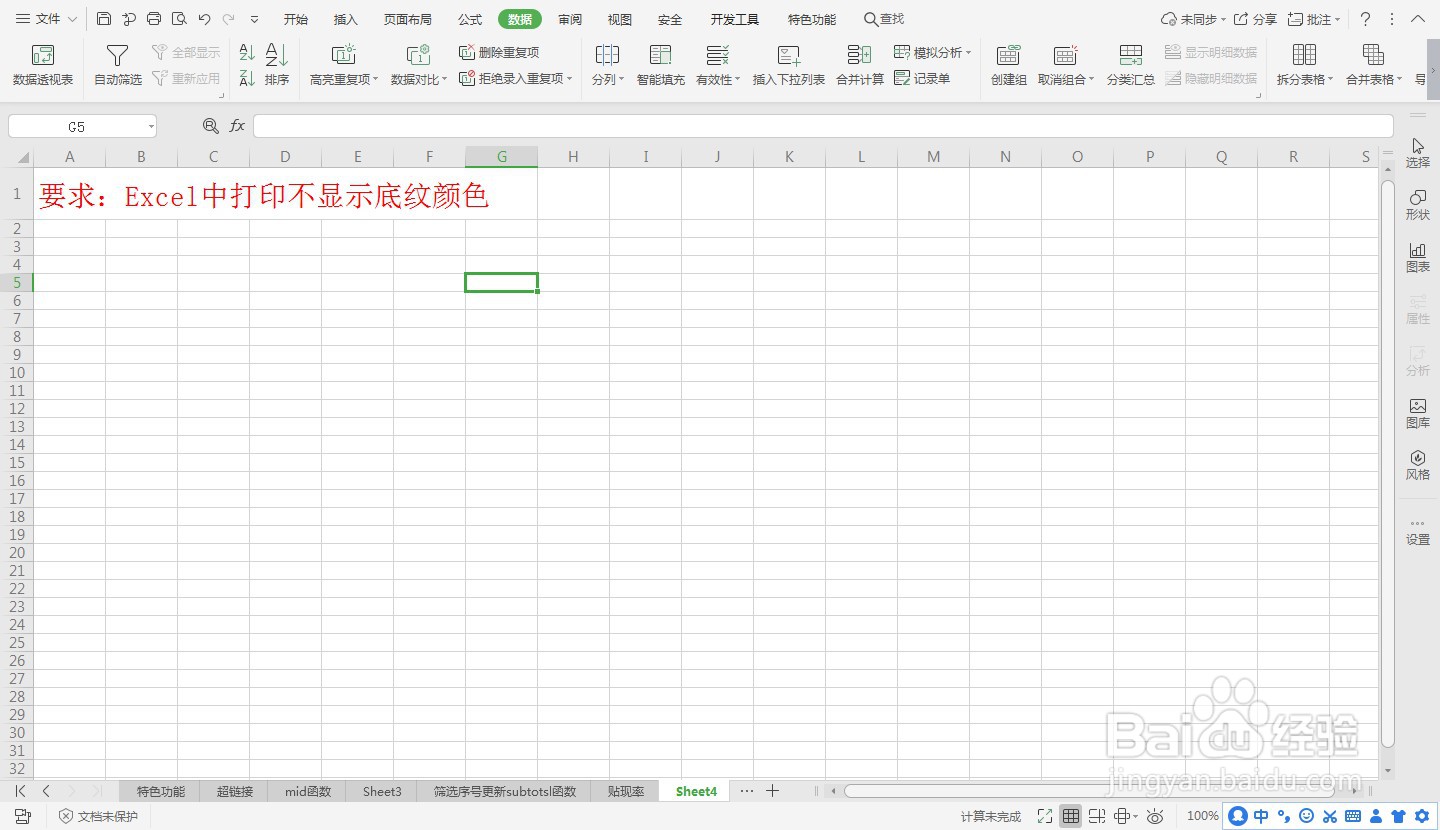
Task: Enable AutoFilter (自动筛选)
Action: [118, 65]
